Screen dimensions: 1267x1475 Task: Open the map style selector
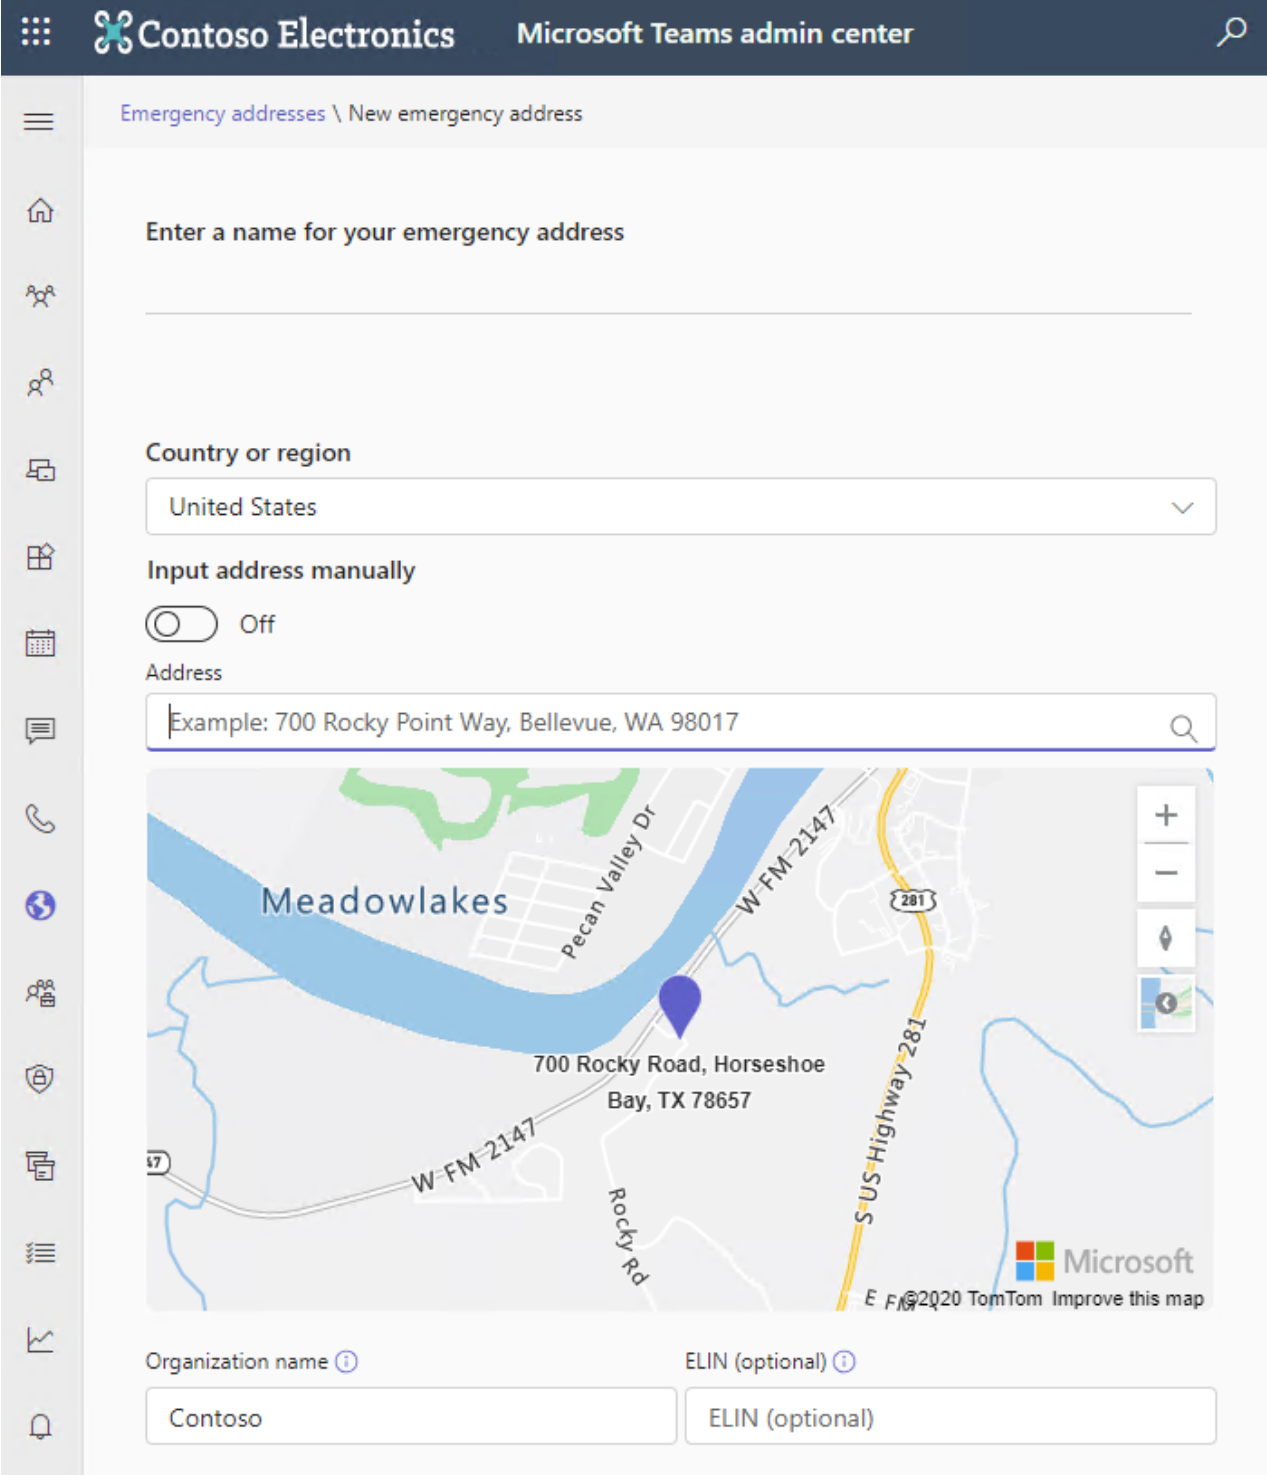[x=1166, y=1003]
